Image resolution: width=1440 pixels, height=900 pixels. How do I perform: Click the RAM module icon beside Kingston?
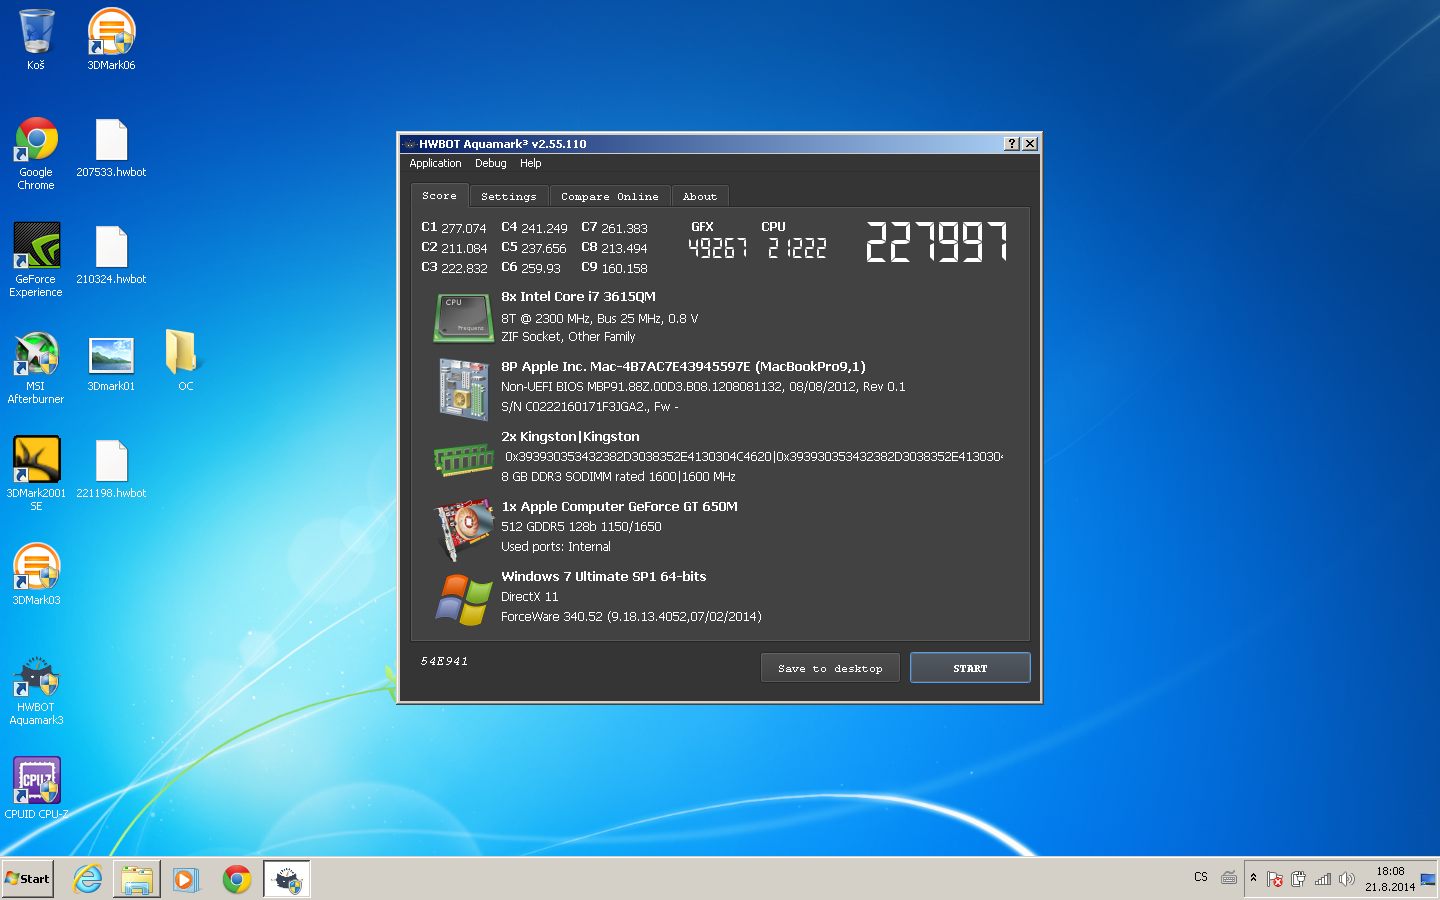point(463,460)
